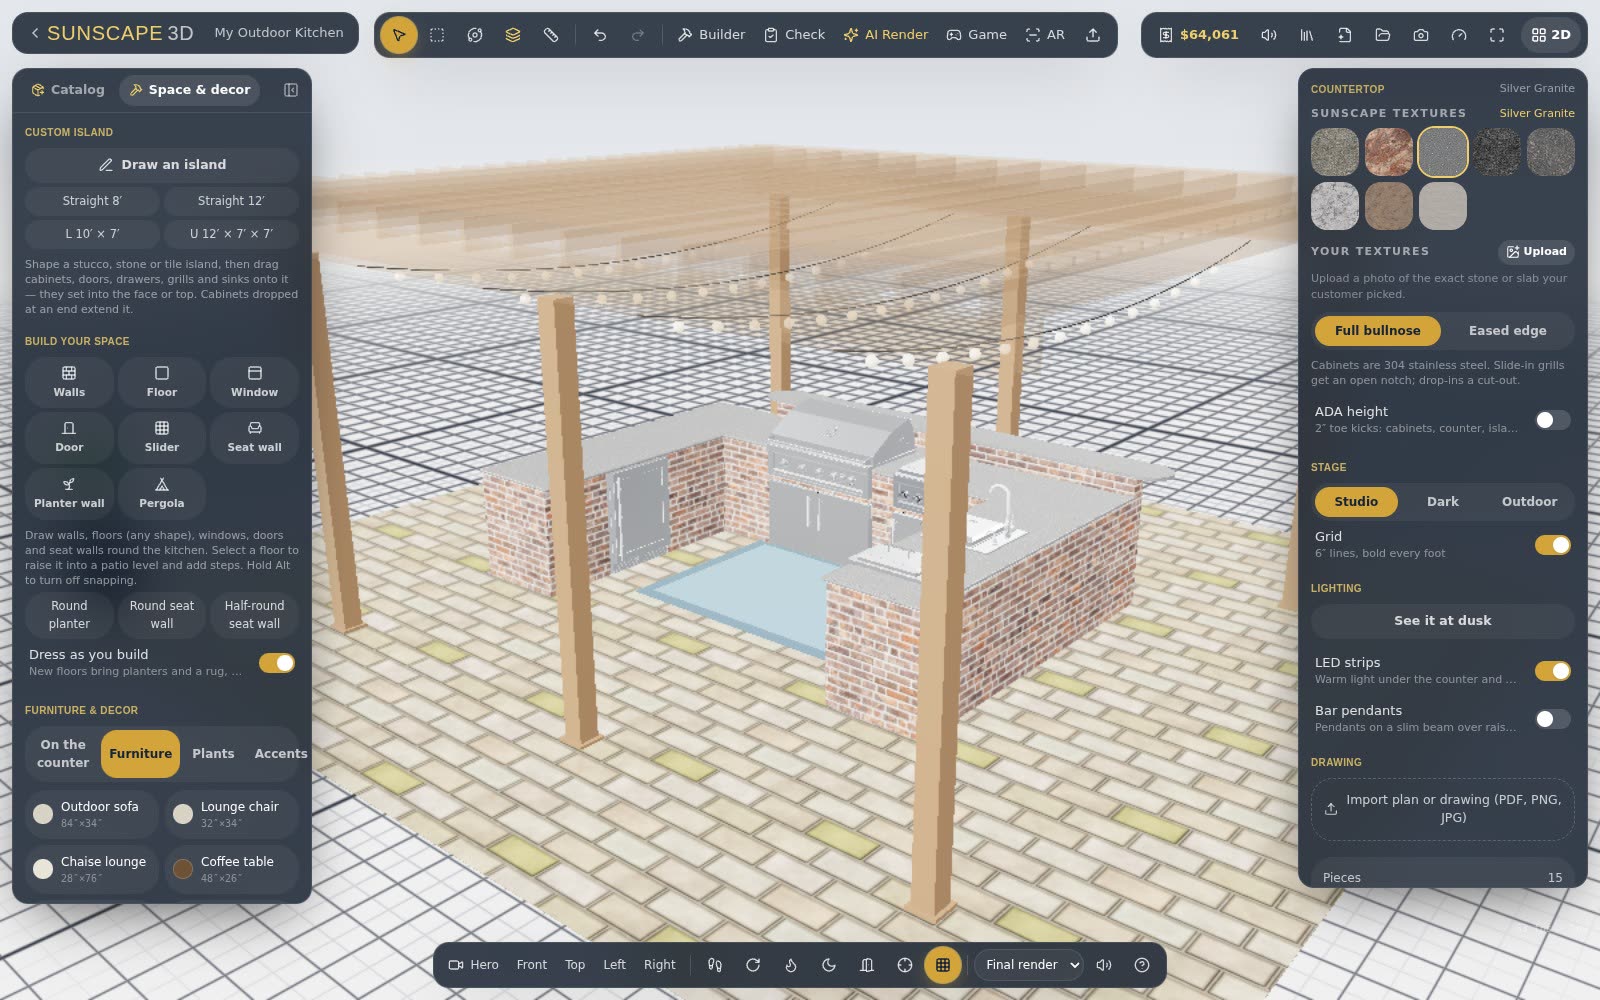Open the AI Render mode
Image resolution: width=1600 pixels, height=1000 pixels.
(885, 35)
